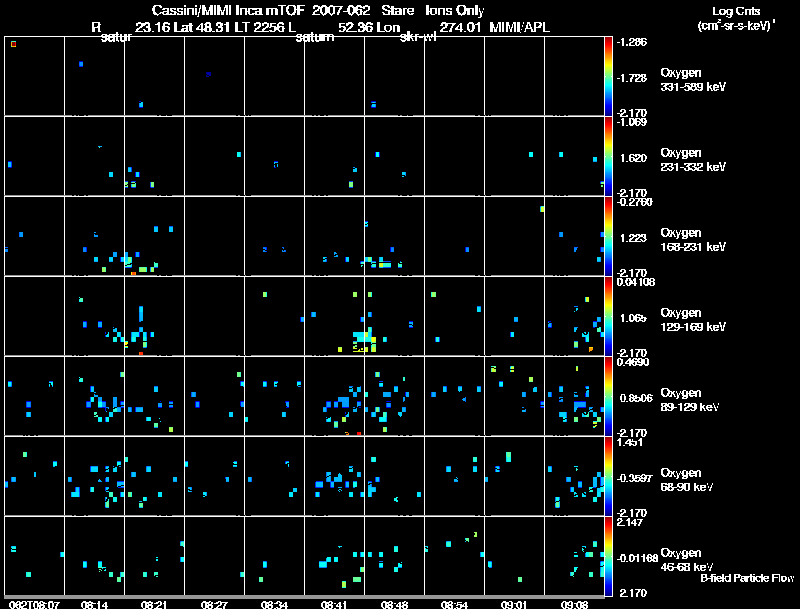This screenshot has width=800, height=609.
Task: Select the color bar beside Oxygen 129-169 keV
Action: [608, 316]
